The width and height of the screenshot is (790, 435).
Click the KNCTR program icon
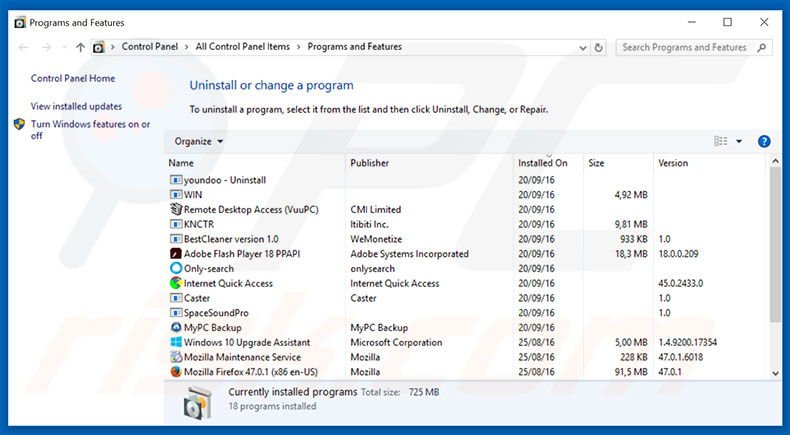(x=176, y=224)
